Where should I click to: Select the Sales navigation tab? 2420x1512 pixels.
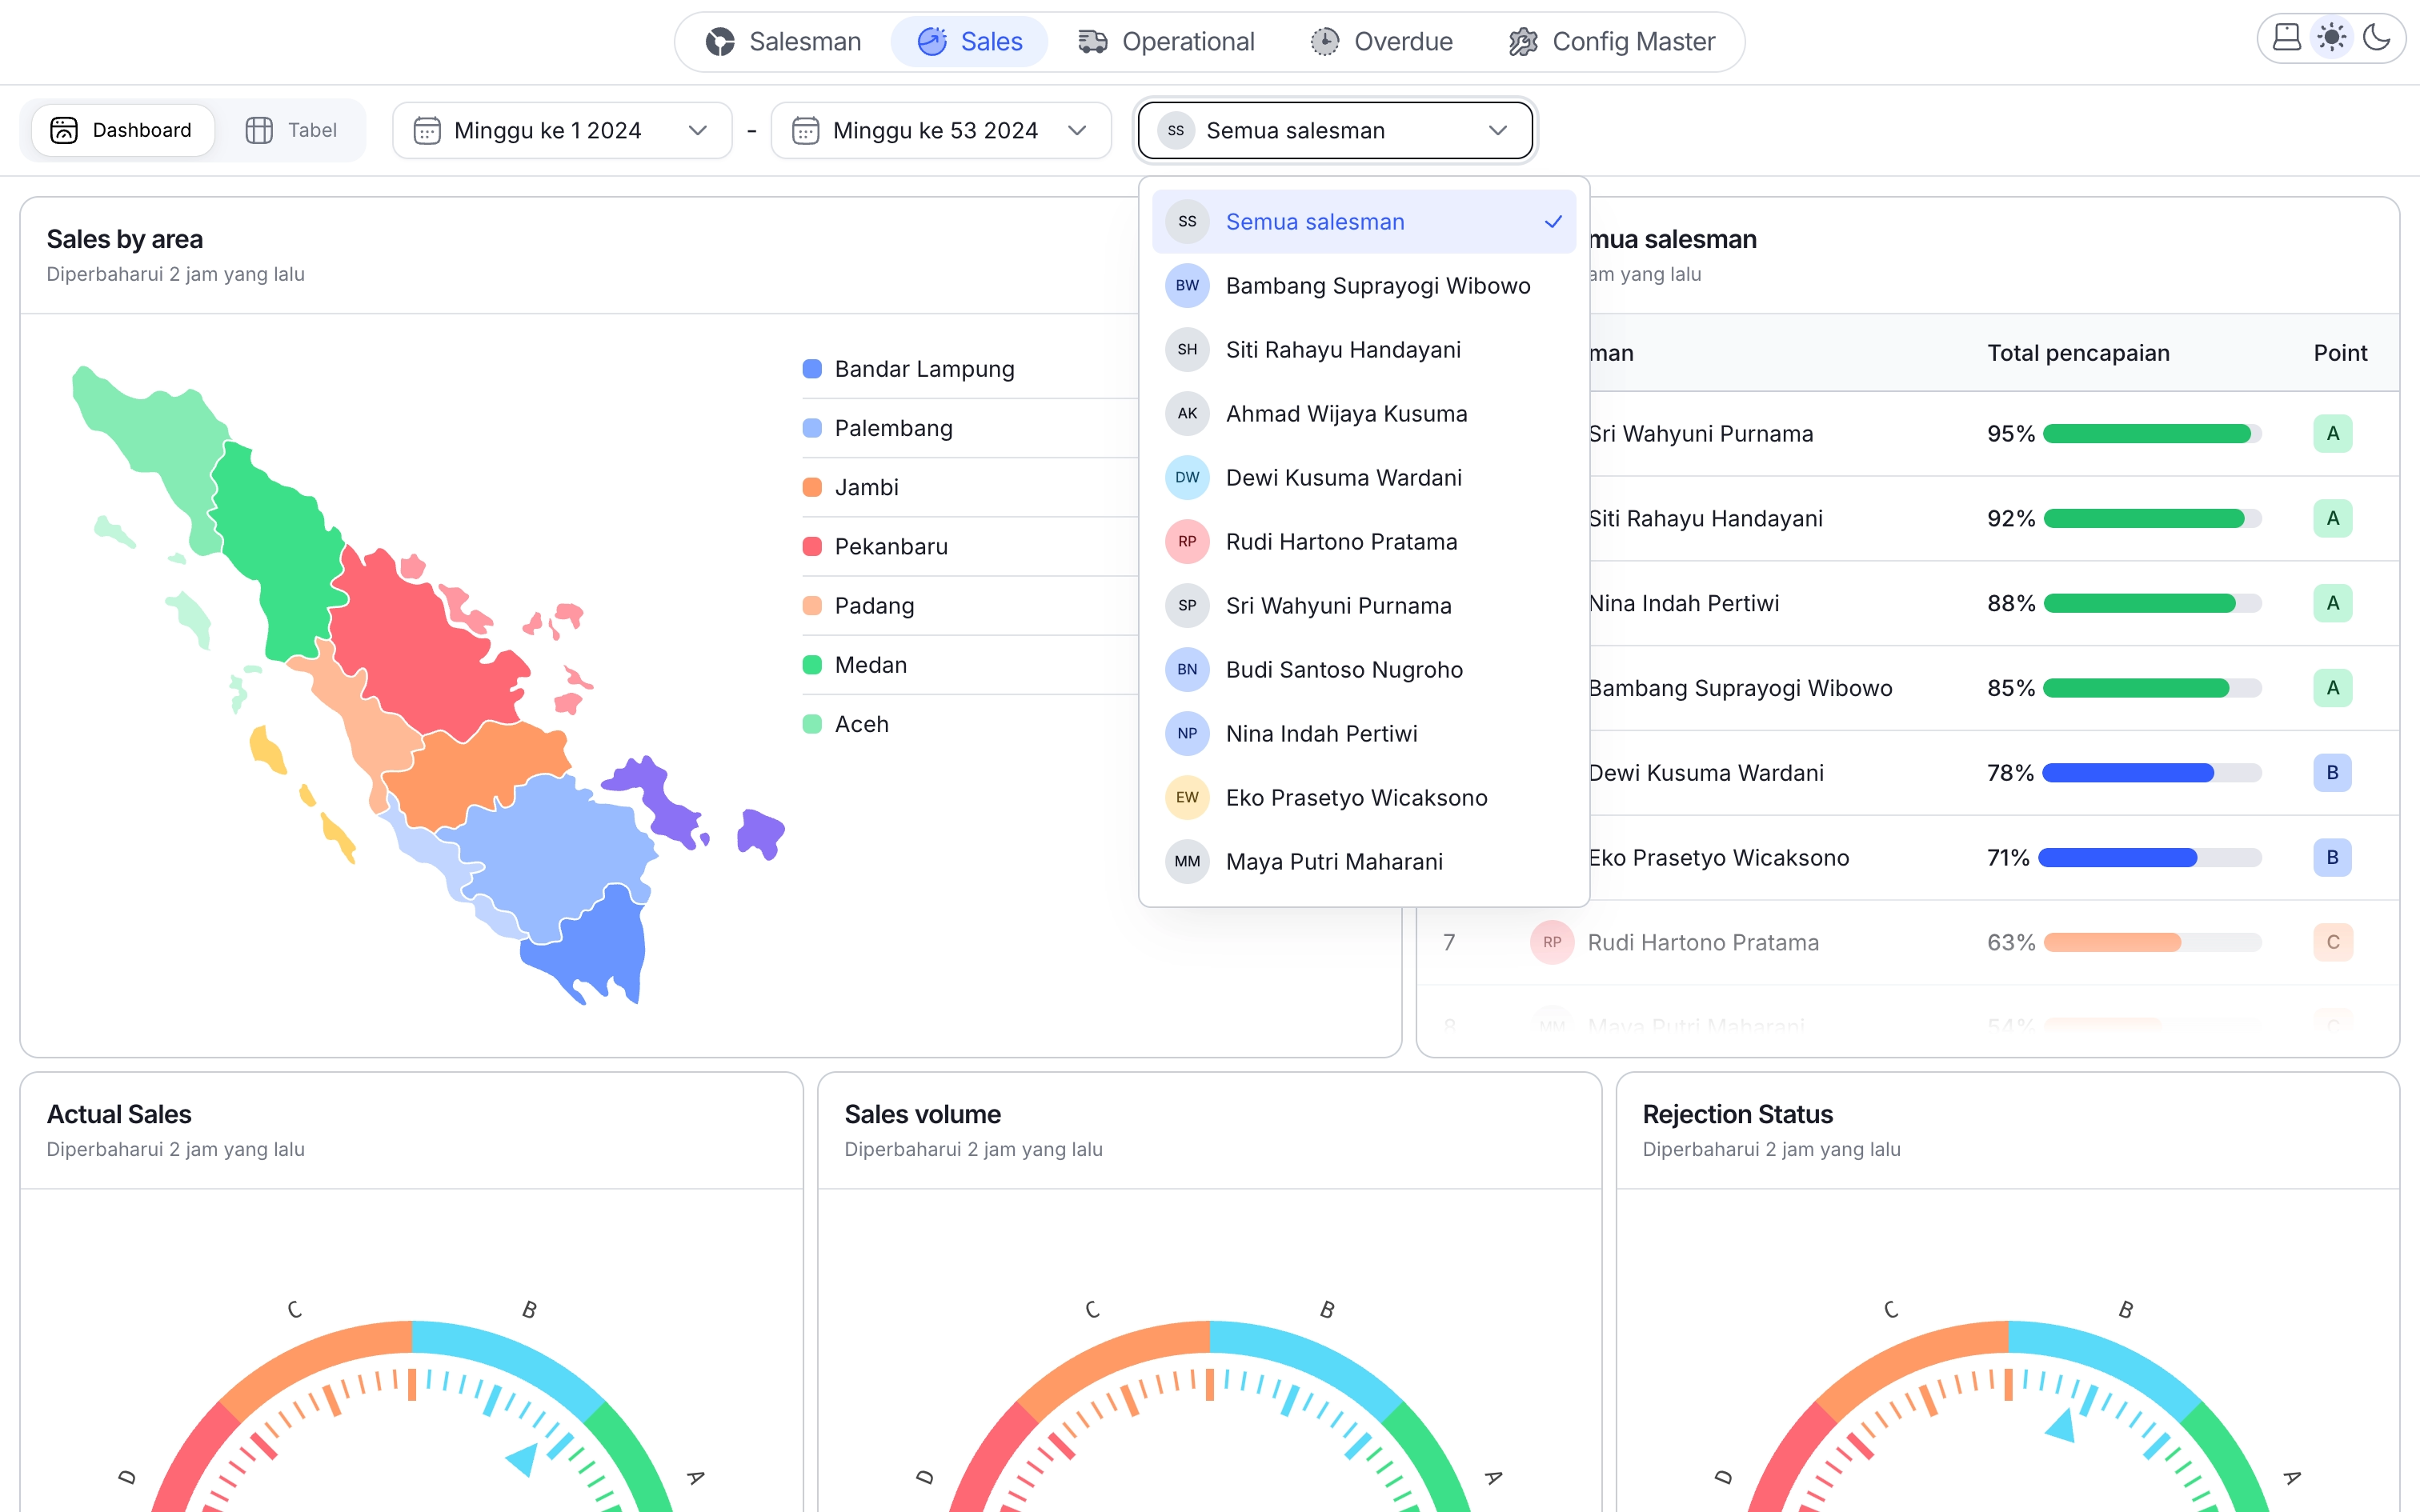pyautogui.click(x=969, y=41)
